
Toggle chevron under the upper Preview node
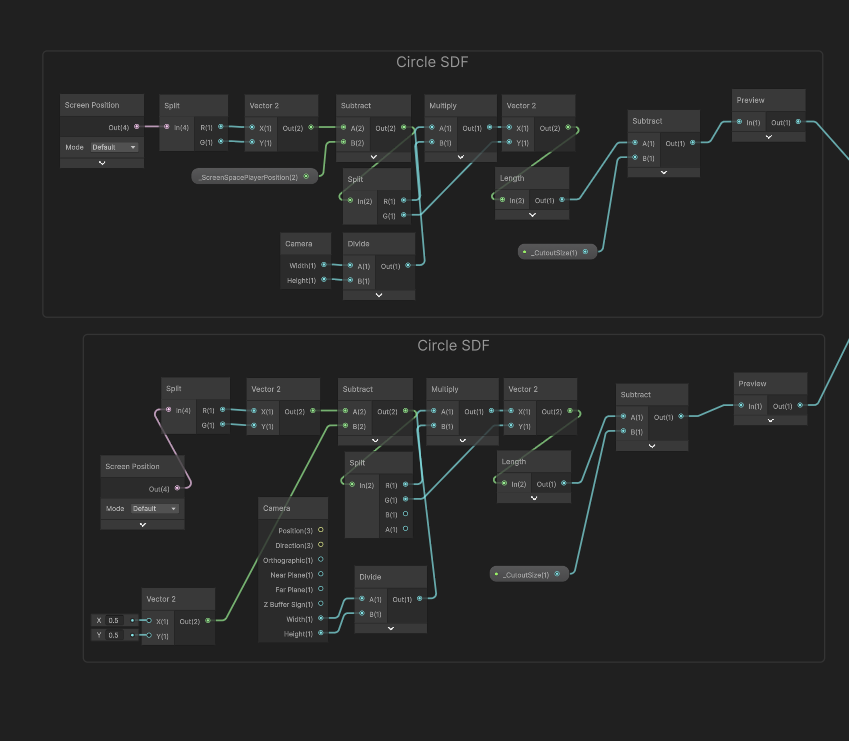point(768,136)
